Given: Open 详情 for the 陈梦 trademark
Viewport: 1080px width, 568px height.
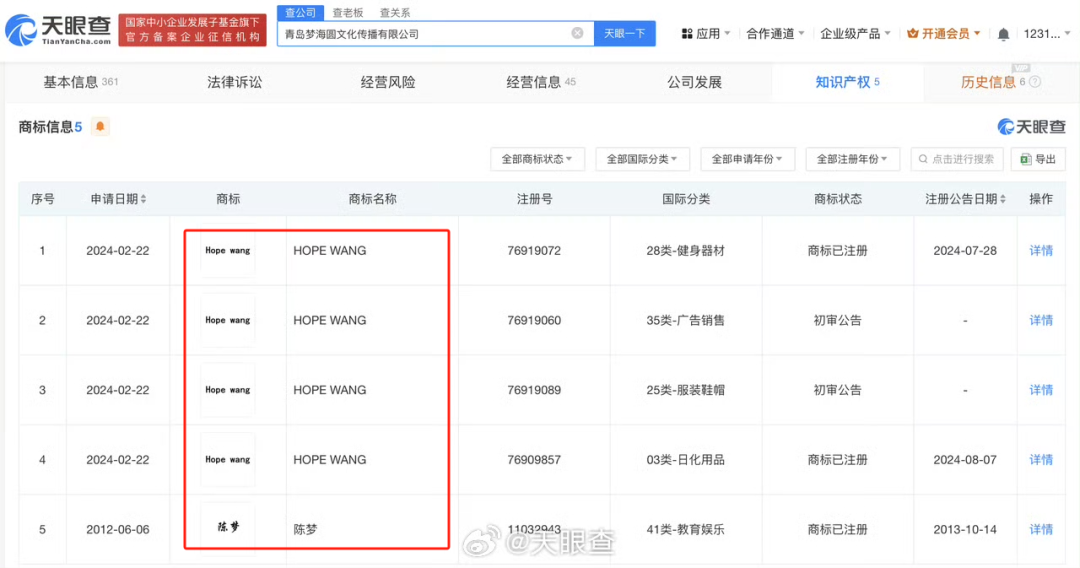Looking at the screenshot, I should [x=1041, y=529].
